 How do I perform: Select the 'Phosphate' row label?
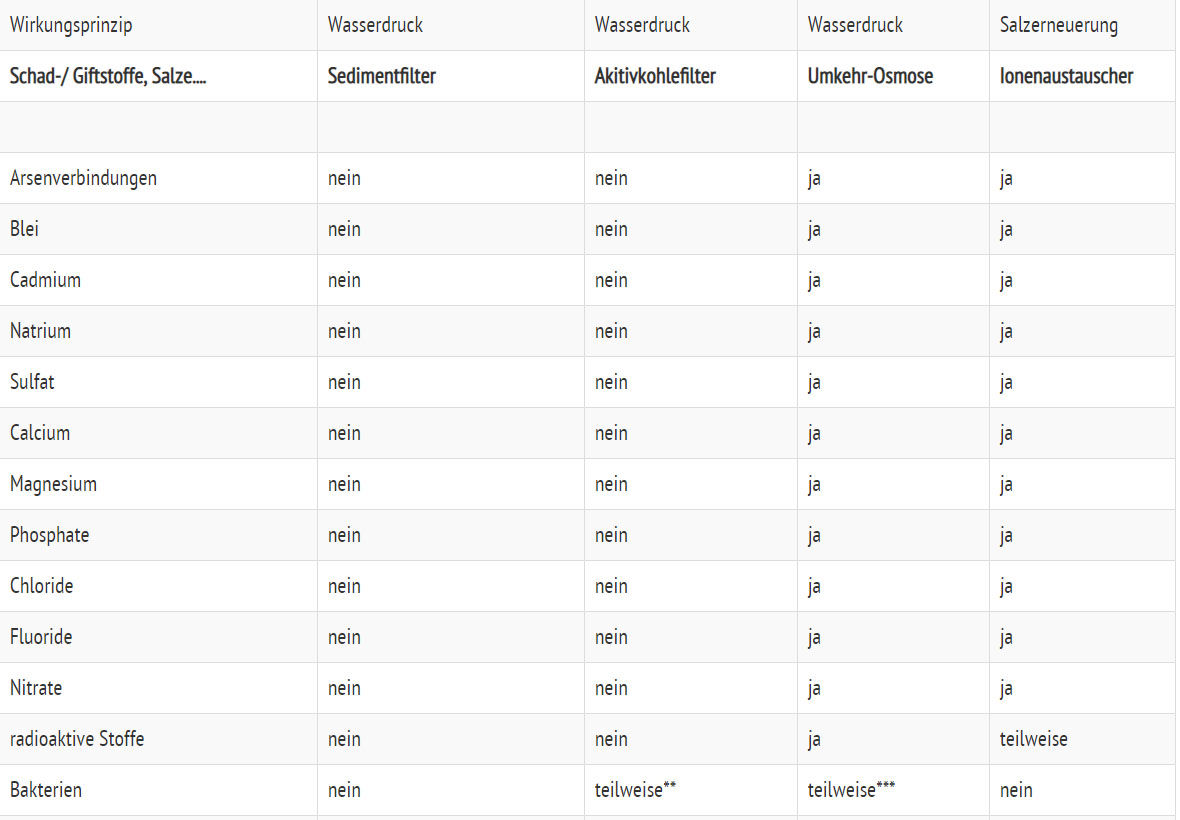click(49, 535)
